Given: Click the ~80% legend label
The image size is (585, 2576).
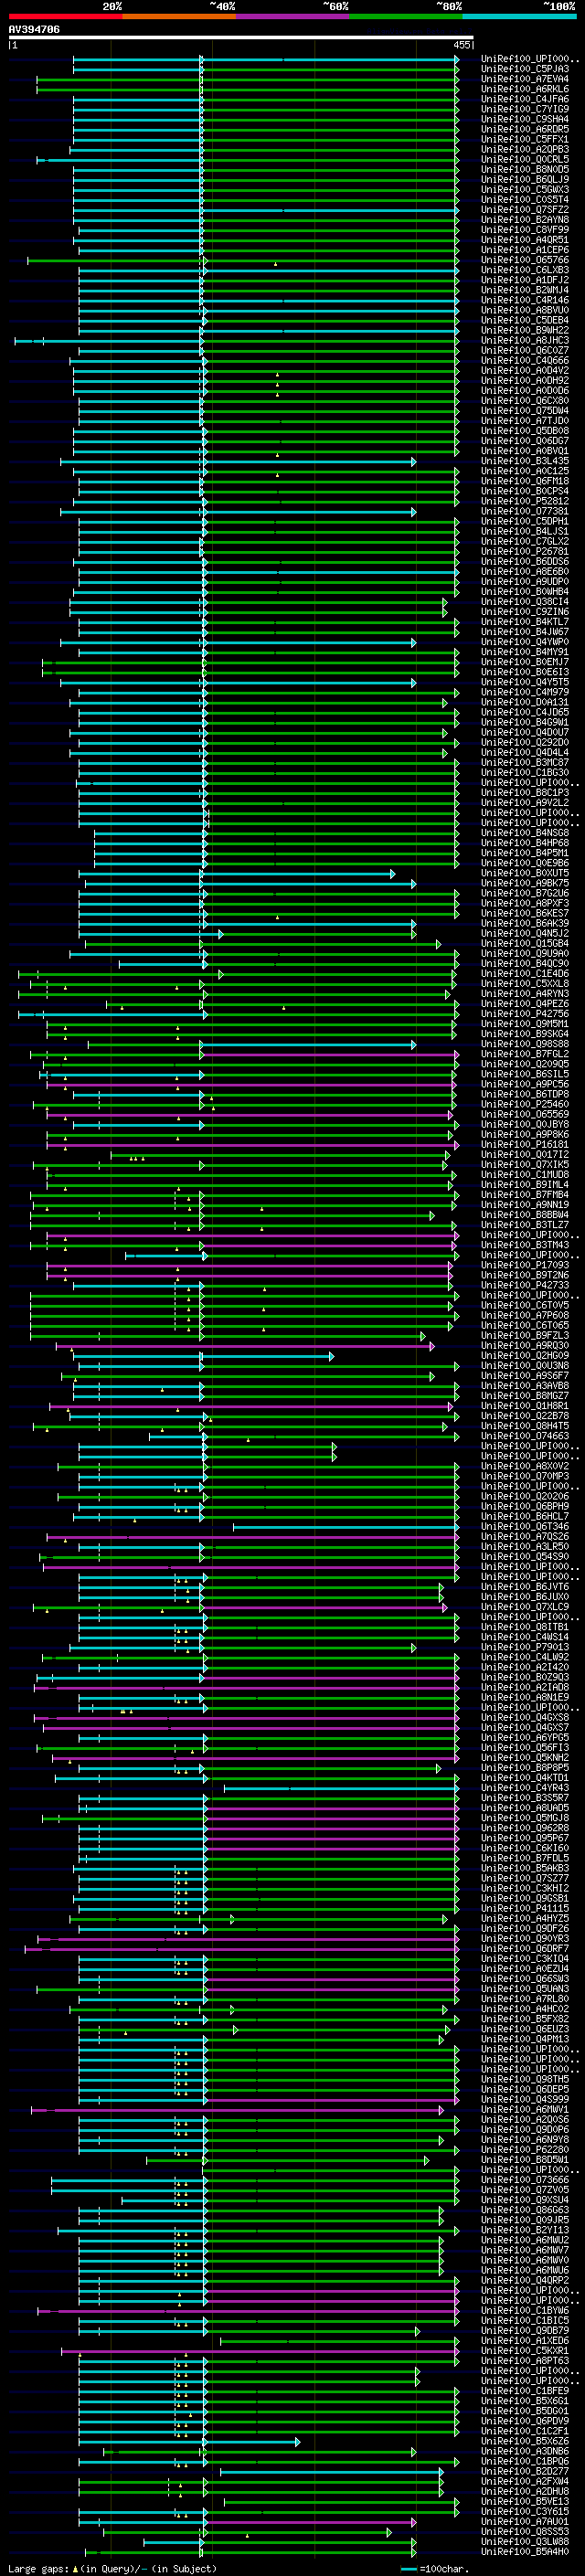Looking at the screenshot, I should 449,6.
